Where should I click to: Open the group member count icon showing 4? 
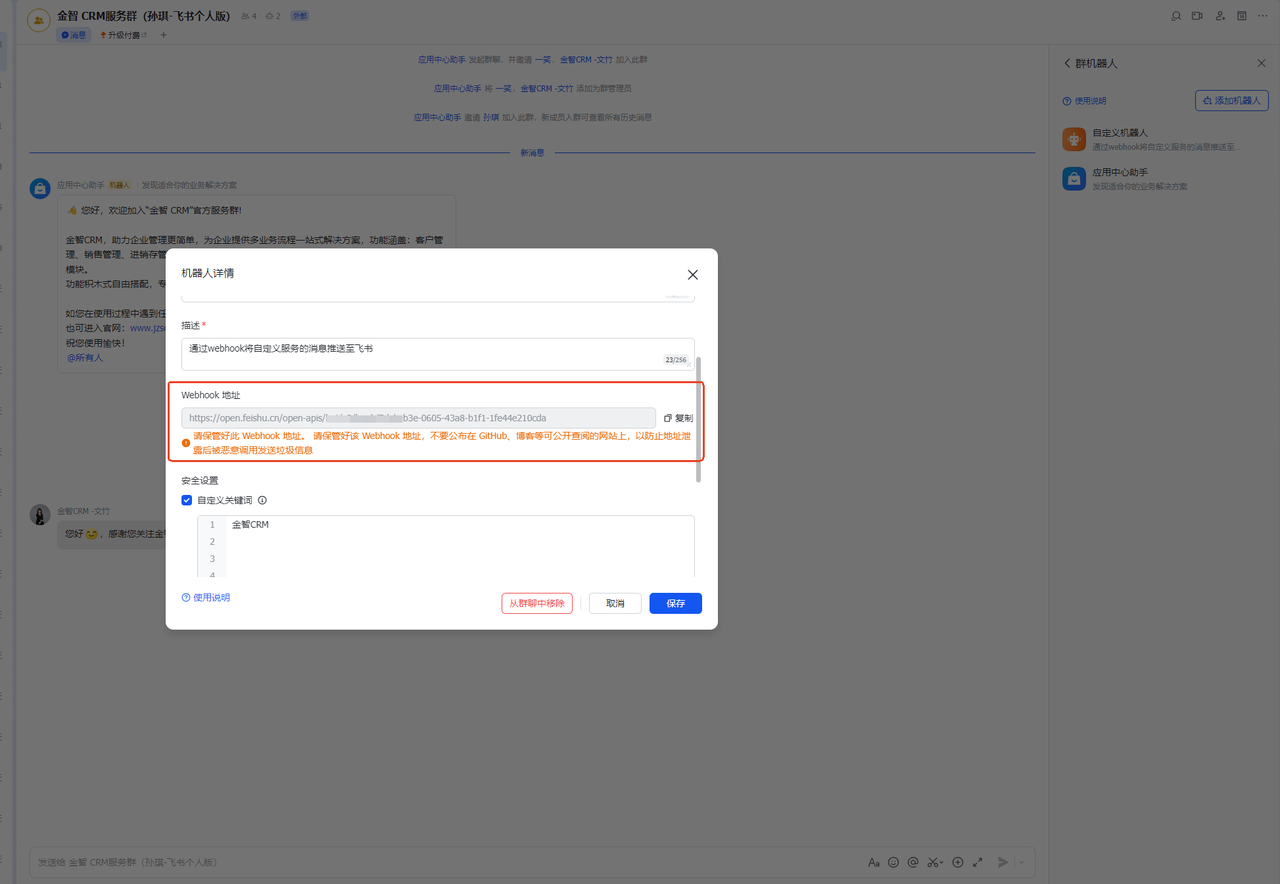[249, 16]
